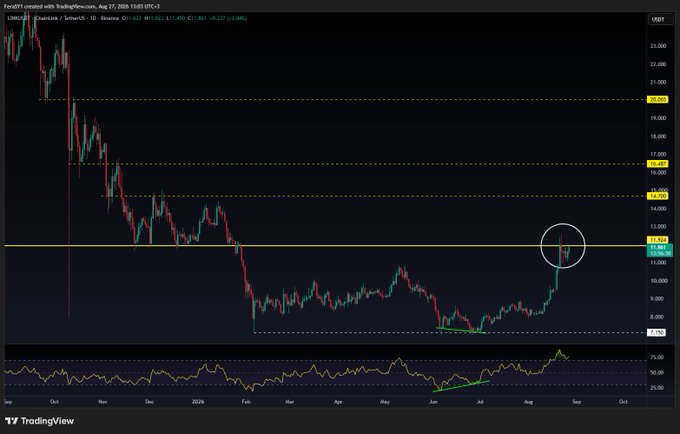This screenshot has width=680, height=434.
Task: Click the 23.000 price axis value
Action: 658,46
